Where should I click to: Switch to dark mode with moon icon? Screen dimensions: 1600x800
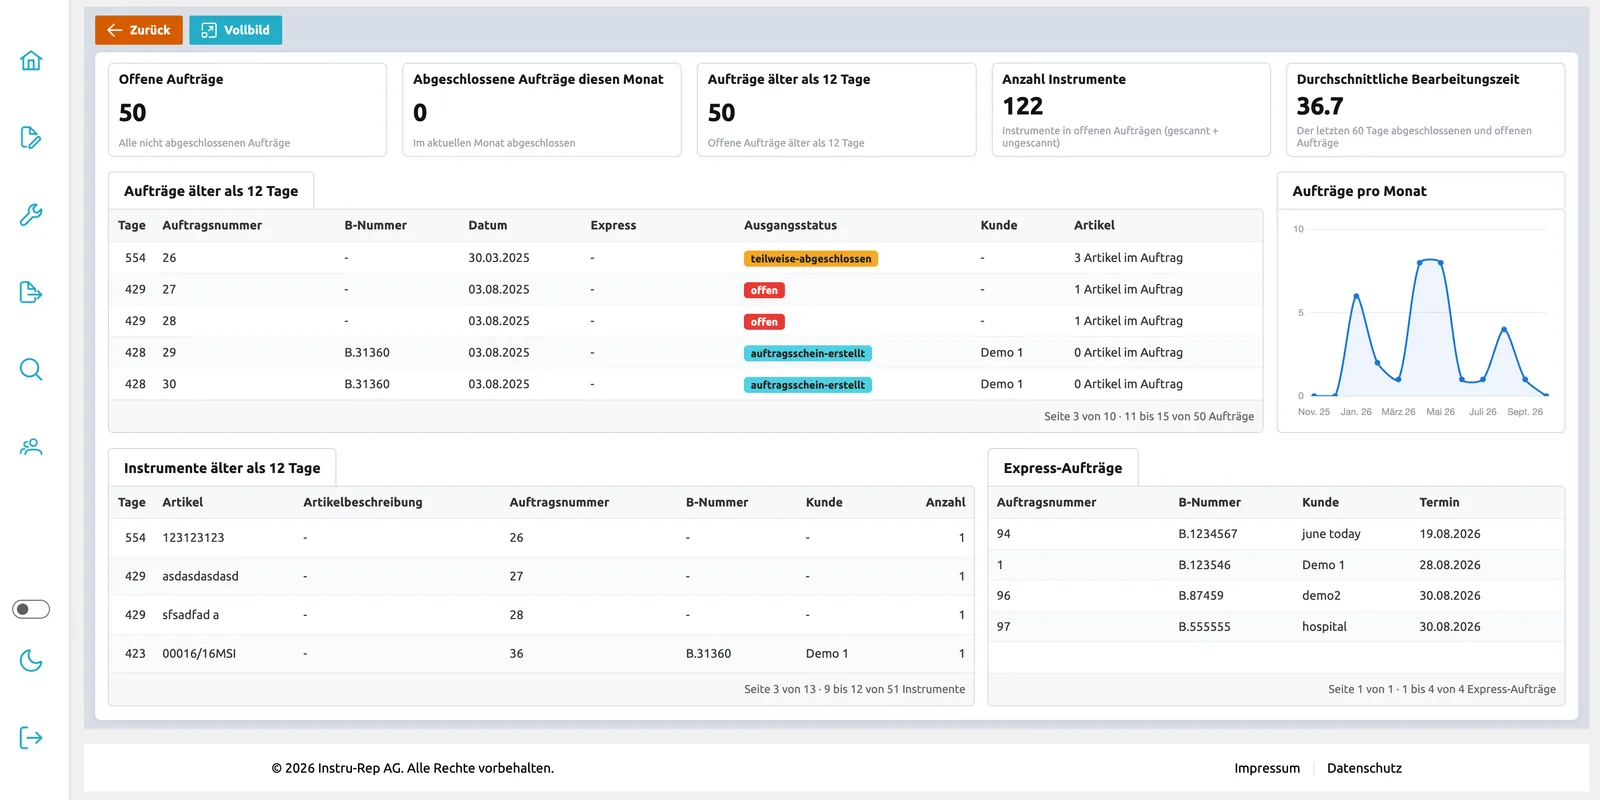point(31,661)
